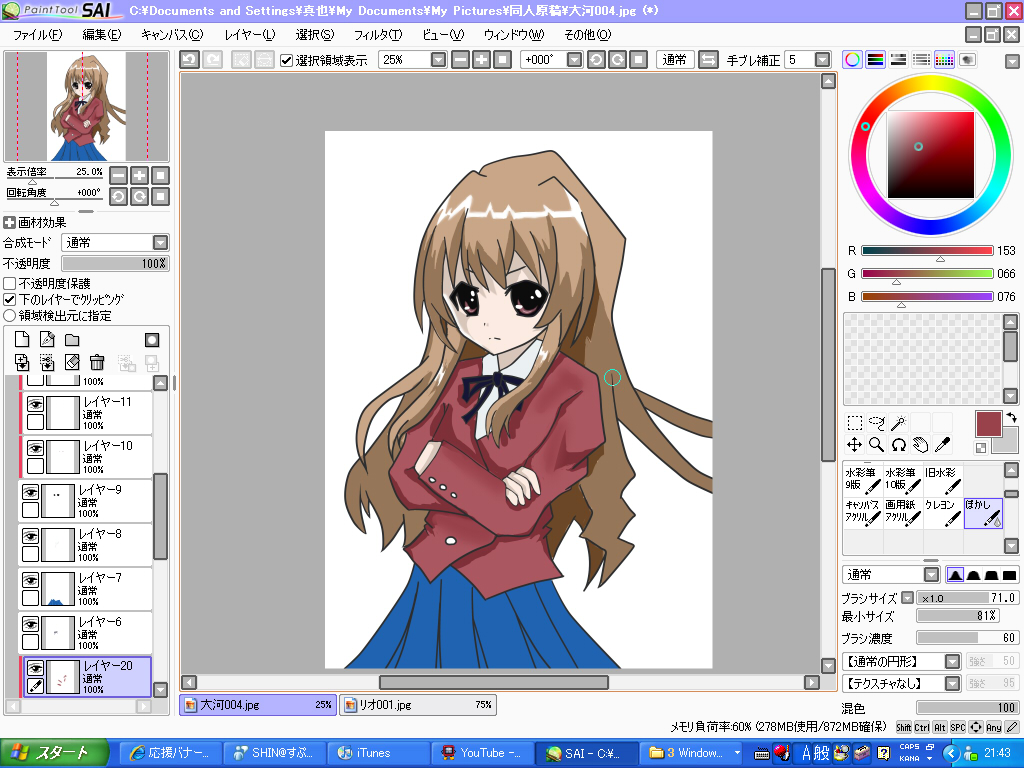Open the brush mode 通常 dropdown
The width and height of the screenshot is (1024, 768).
[x=931, y=575]
